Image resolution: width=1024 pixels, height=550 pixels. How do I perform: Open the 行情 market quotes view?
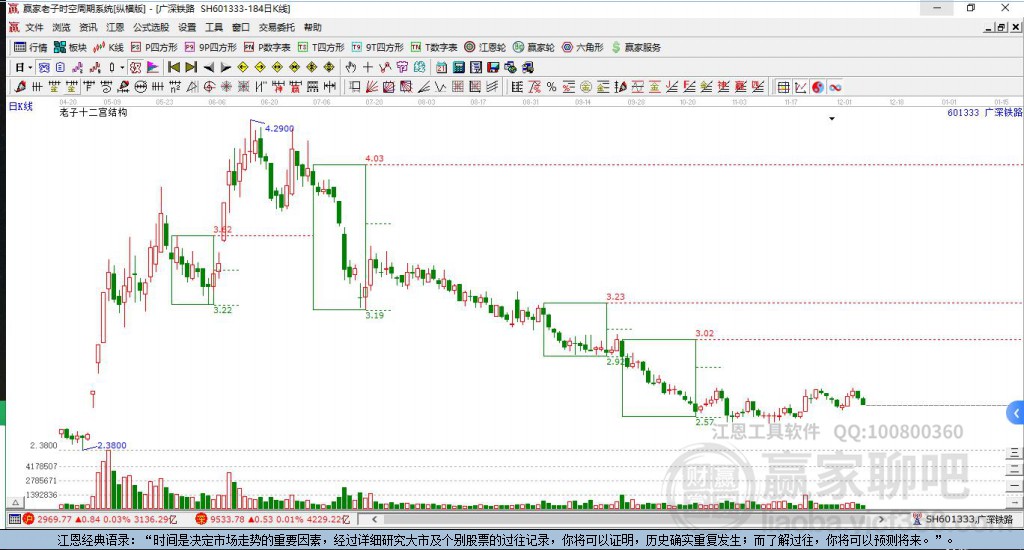pyautogui.click(x=31, y=47)
